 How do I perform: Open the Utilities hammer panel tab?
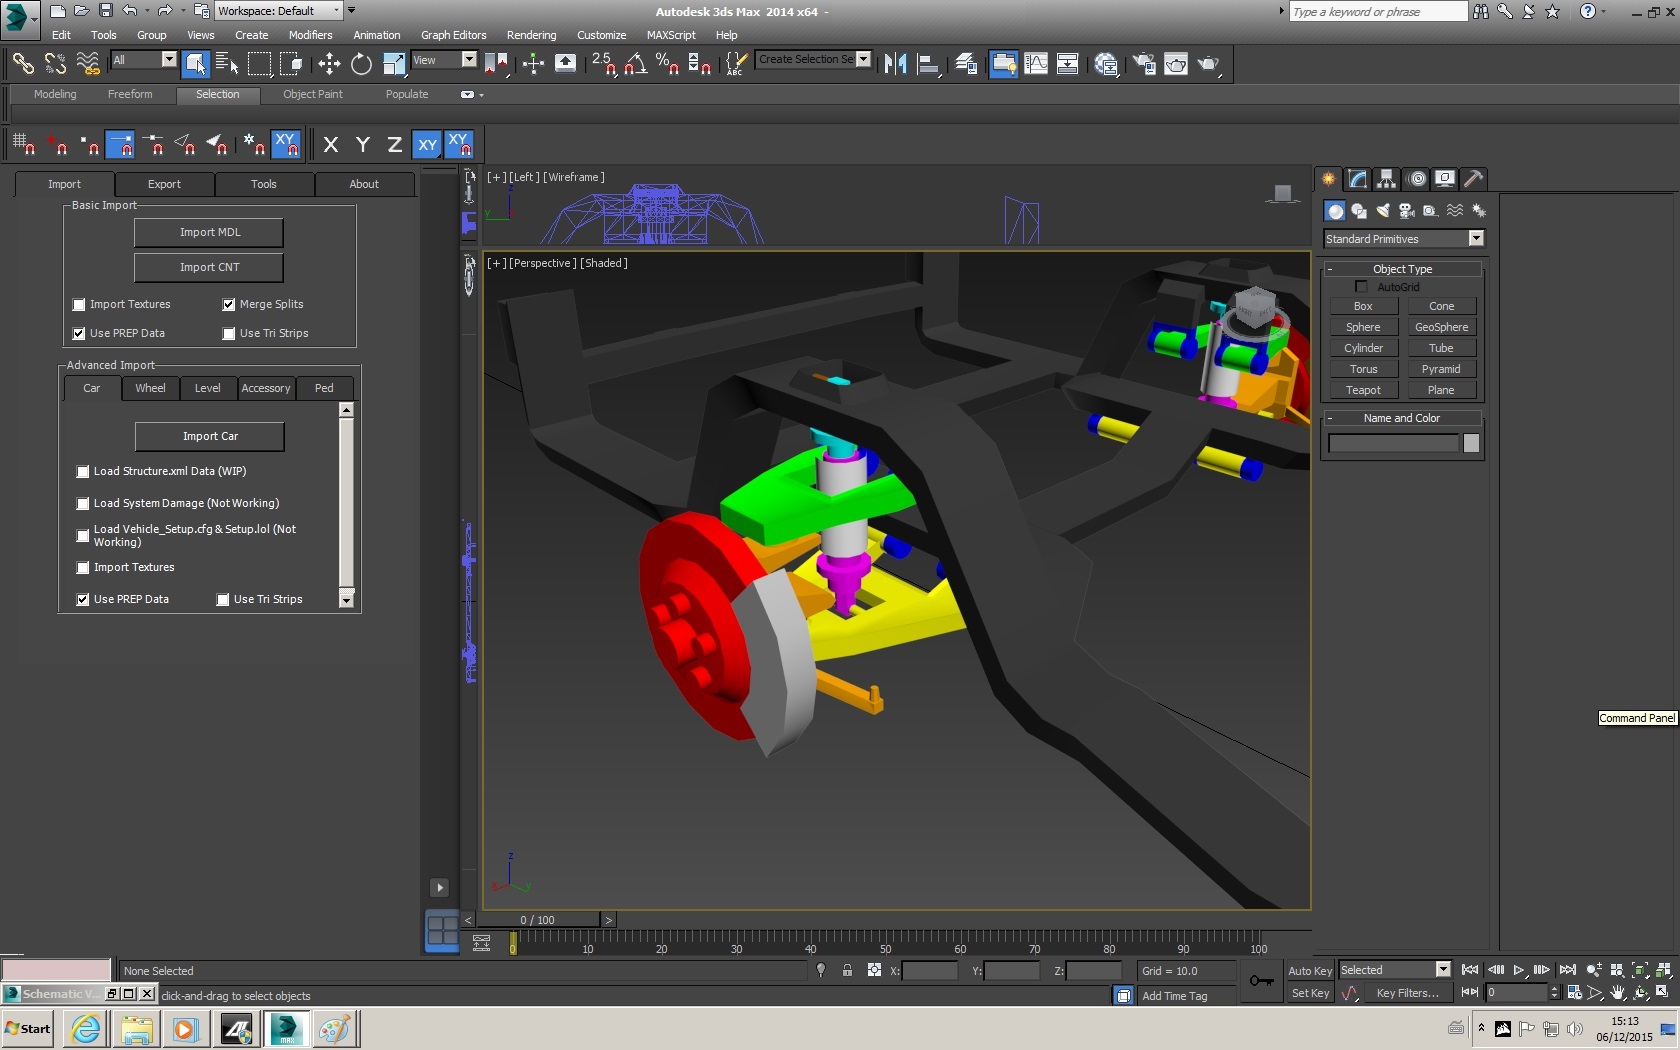(x=1473, y=179)
